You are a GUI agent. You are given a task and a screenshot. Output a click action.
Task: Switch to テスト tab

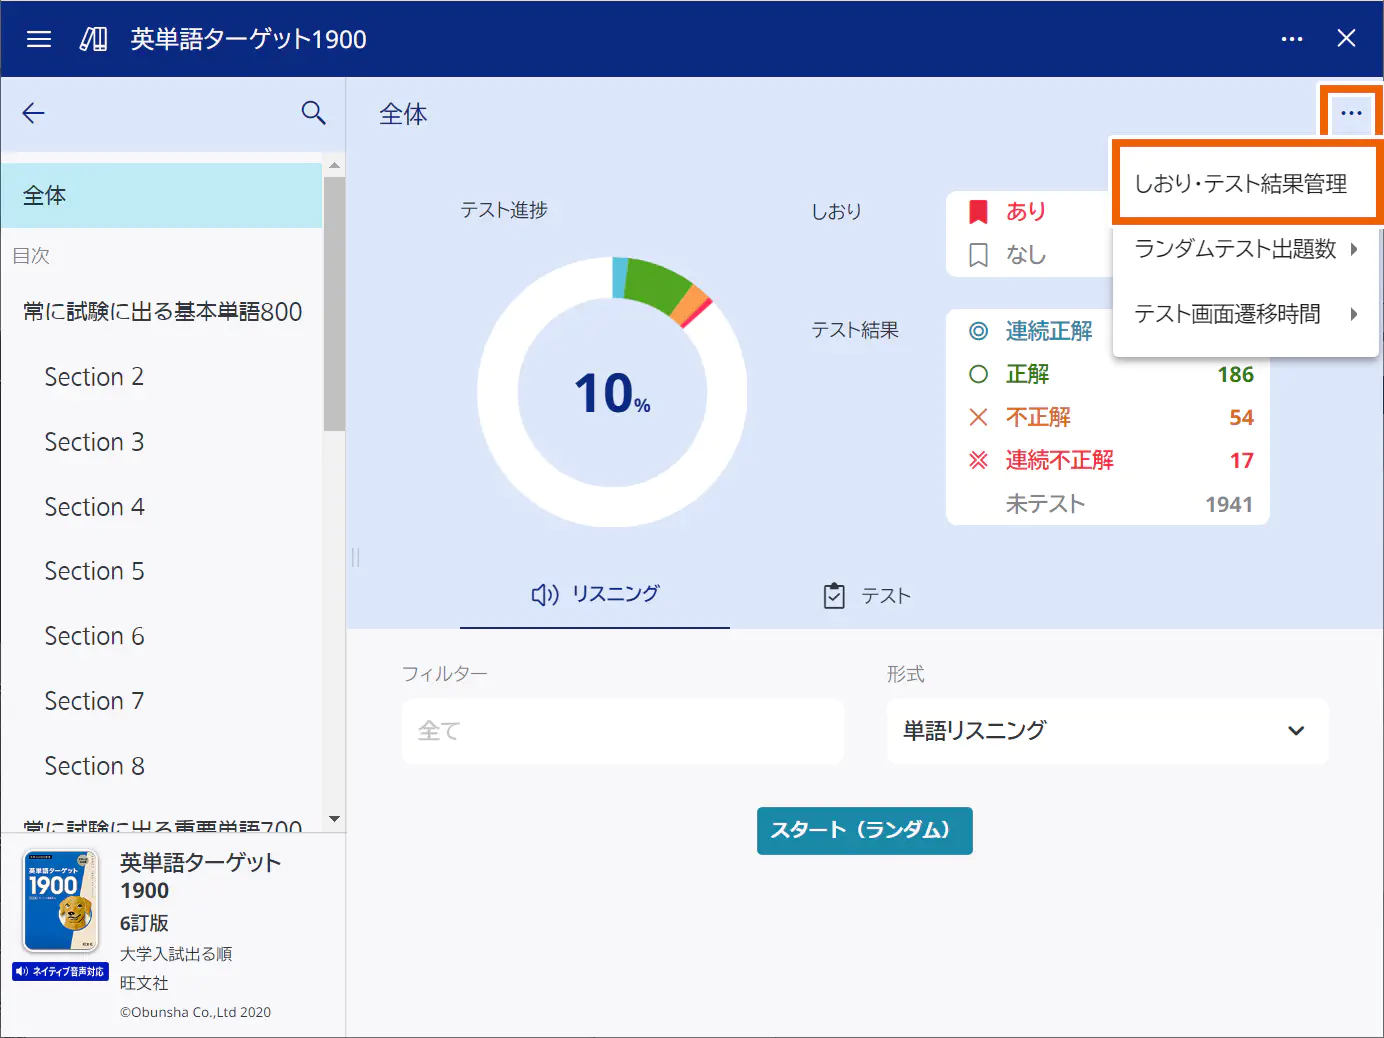(866, 596)
